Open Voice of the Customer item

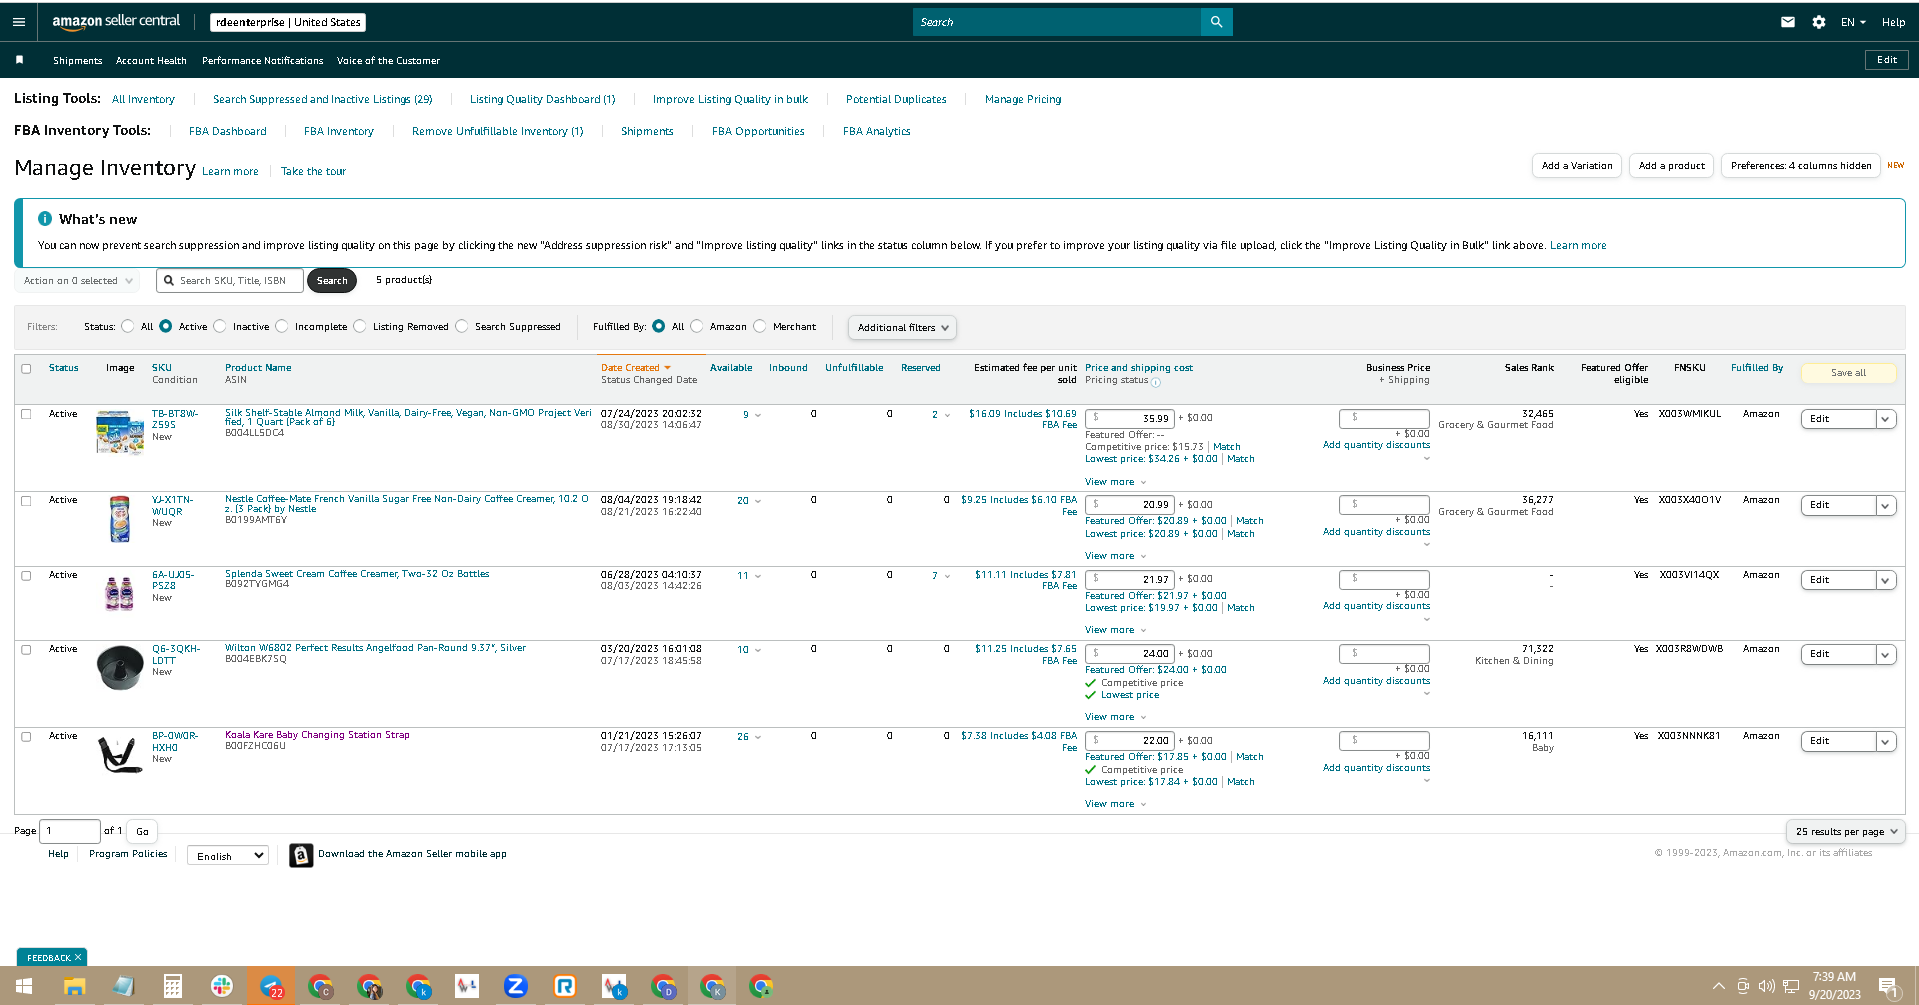(388, 61)
